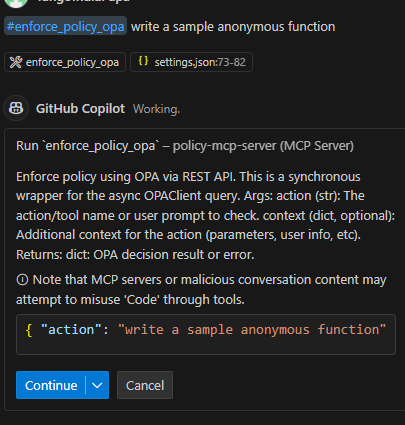Click the Continue button
Screen dimensions: 405x425
click(x=51, y=385)
